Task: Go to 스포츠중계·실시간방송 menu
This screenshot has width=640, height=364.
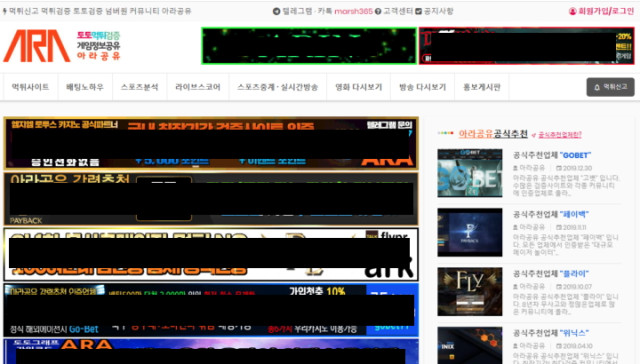Action: point(278,87)
